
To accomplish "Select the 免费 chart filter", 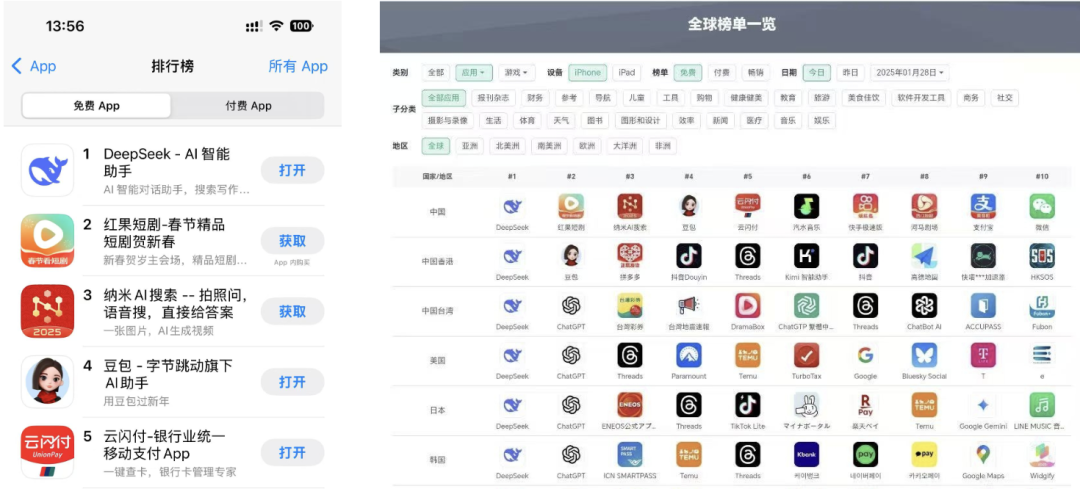I will [x=687, y=72].
